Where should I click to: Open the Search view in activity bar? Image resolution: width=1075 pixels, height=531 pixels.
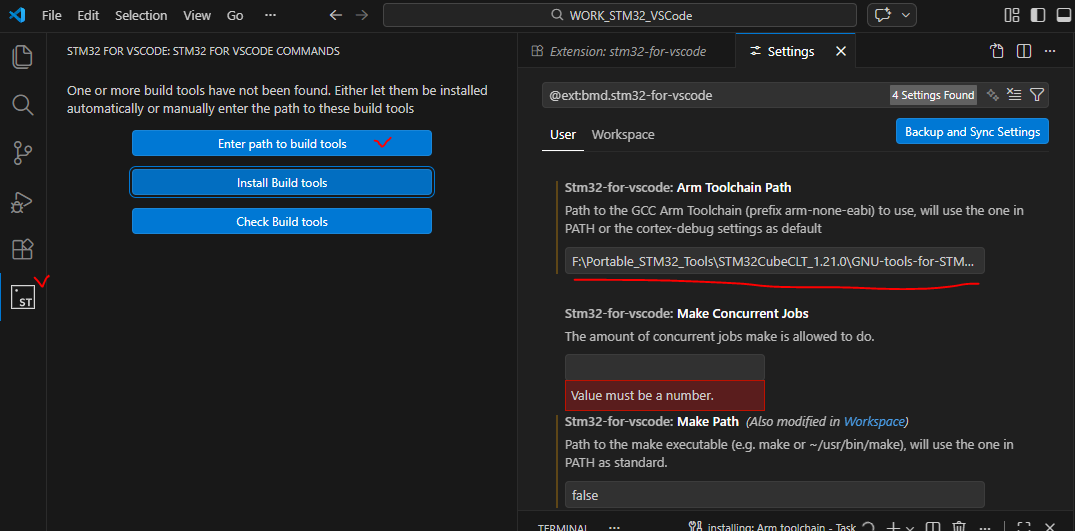[x=23, y=105]
